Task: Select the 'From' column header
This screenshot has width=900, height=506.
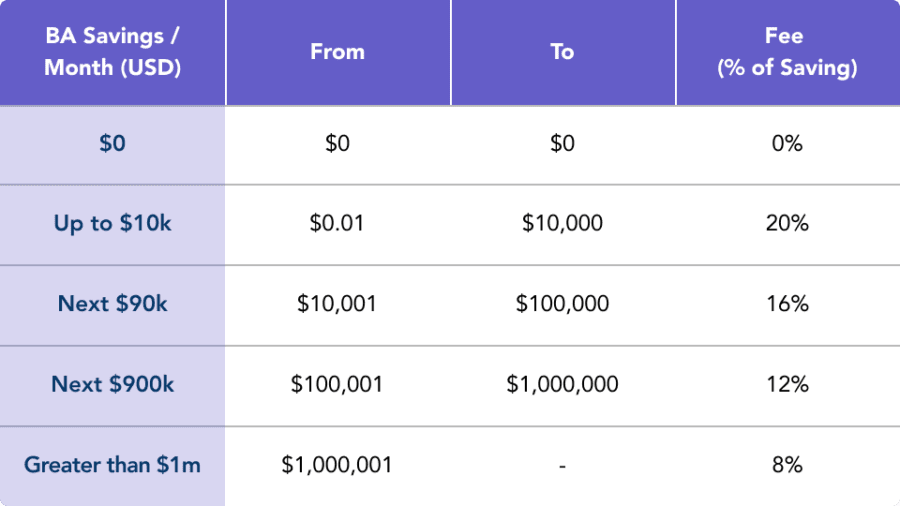Action: (x=338, y=52)
